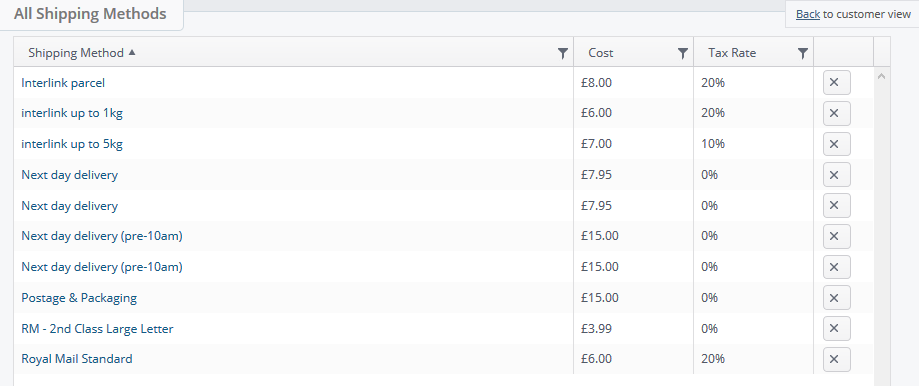This screenshot has width=919, height=386.
Task: Open the Shipping Method column filter
Action: pos(563,53)
